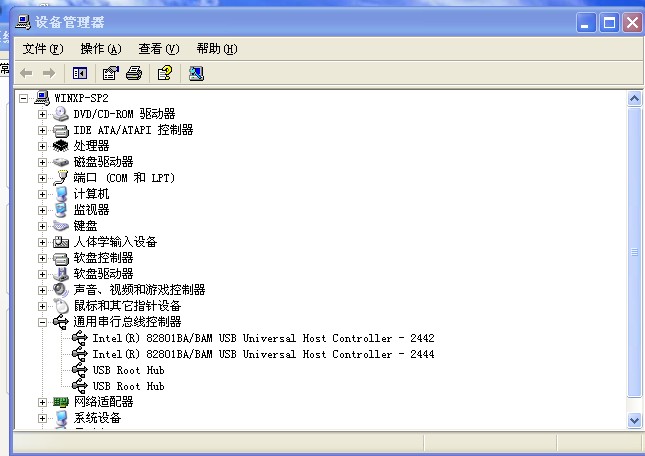
Task: Open the 文件(F) menu
Action: (43, 49)
